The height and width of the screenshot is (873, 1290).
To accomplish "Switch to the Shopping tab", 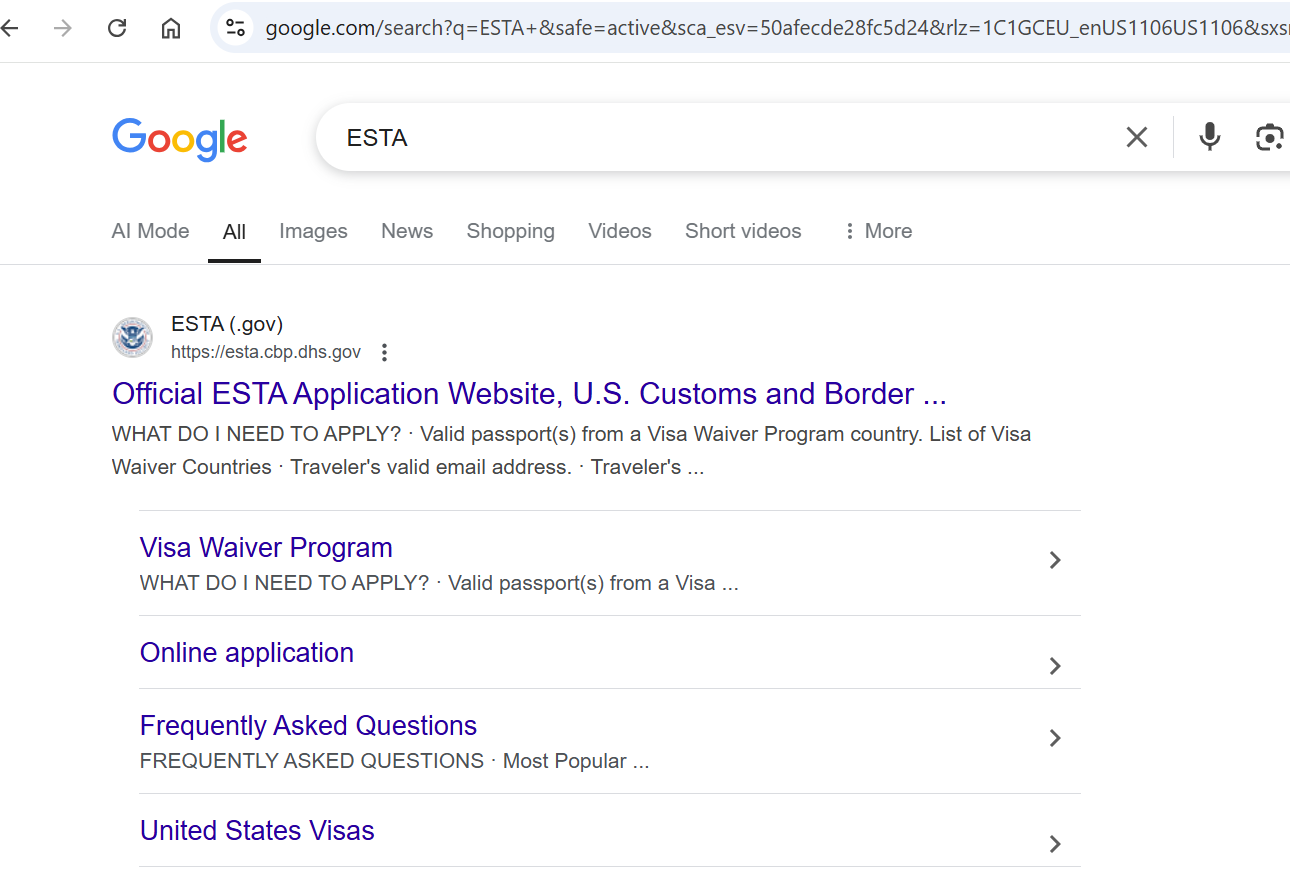I will (510, 231).
